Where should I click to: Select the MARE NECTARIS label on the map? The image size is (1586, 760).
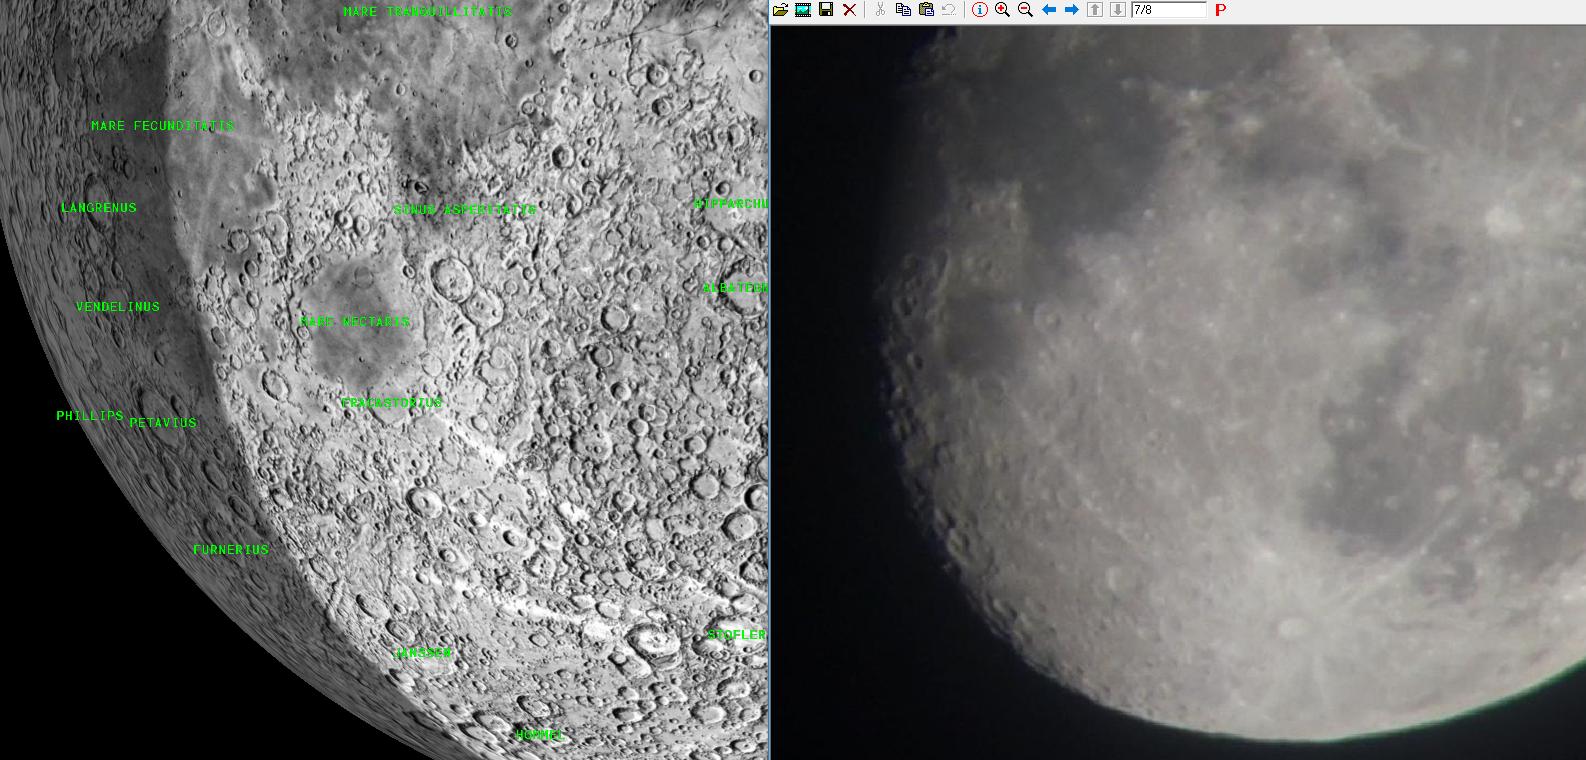(355, 322)
